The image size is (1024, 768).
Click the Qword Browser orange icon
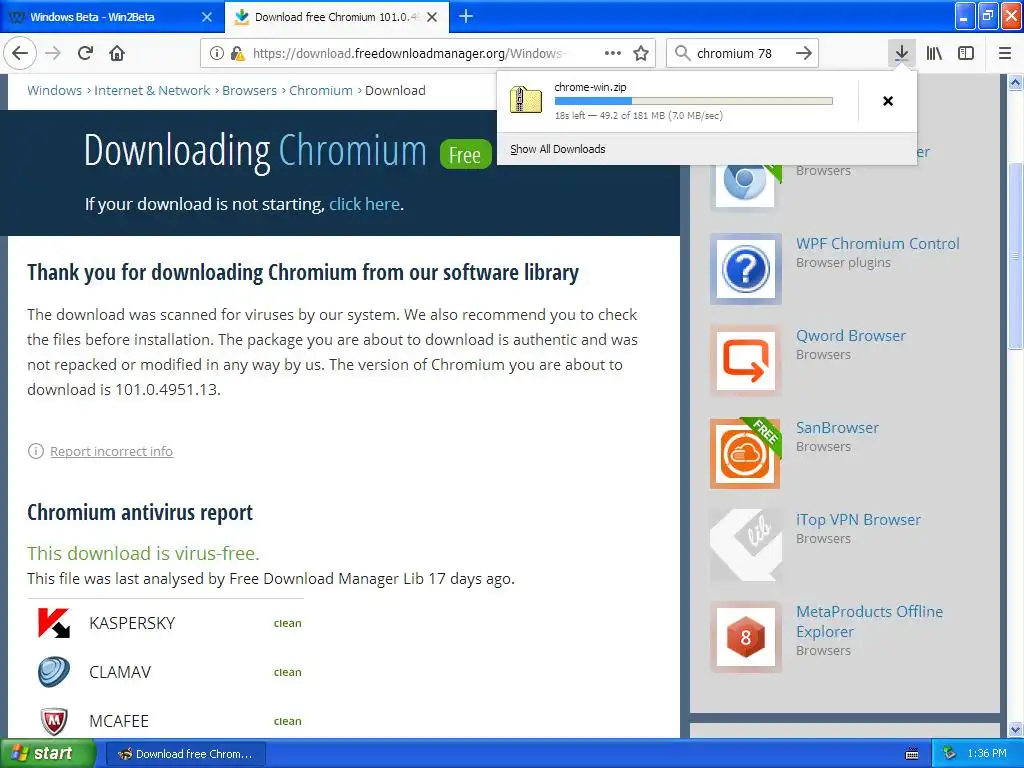(x=746, y=361)
